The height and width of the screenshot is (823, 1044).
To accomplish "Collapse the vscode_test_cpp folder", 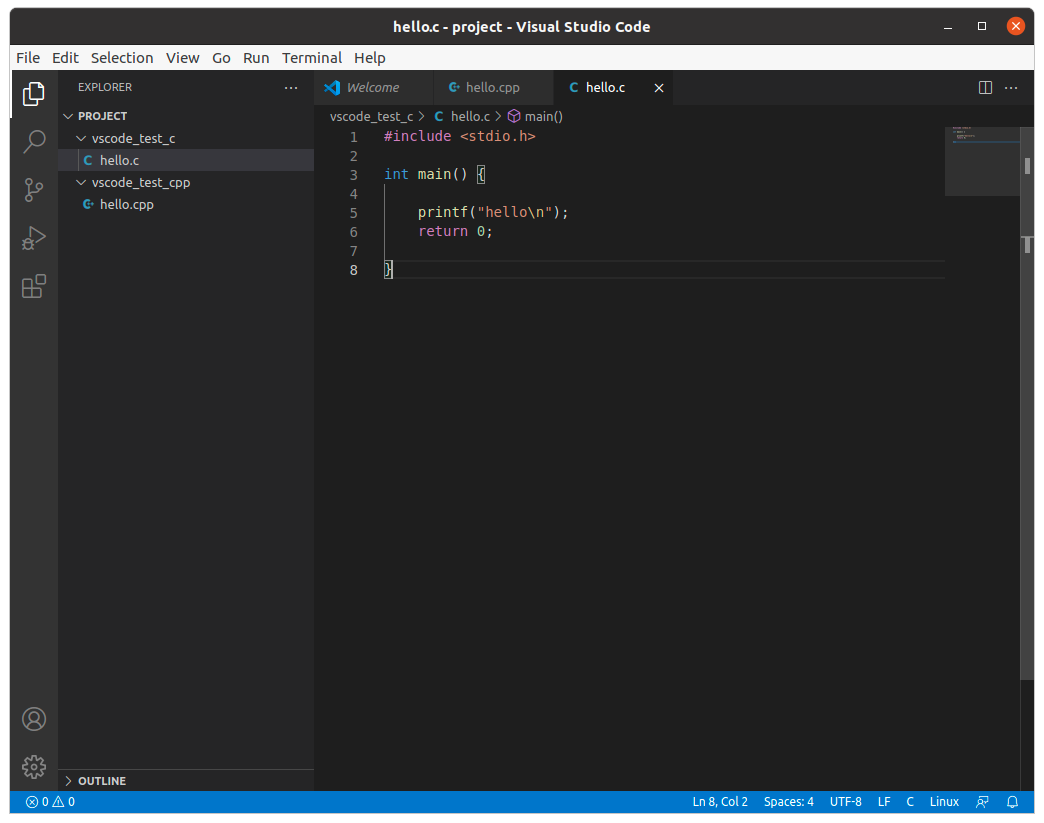I will pyautogui.click(x=81, y=182).
